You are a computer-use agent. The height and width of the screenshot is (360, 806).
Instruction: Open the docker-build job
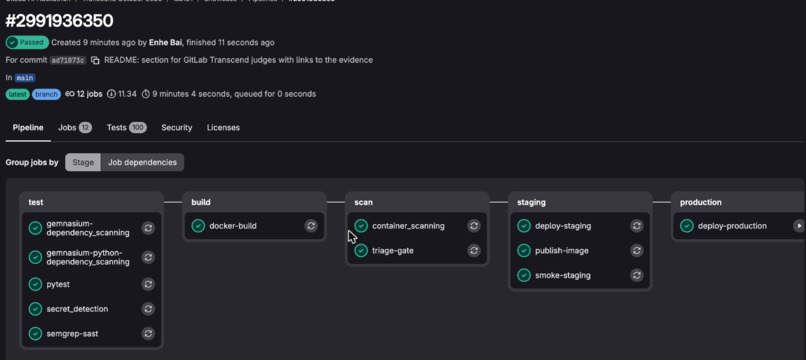(x=233, y=226)
